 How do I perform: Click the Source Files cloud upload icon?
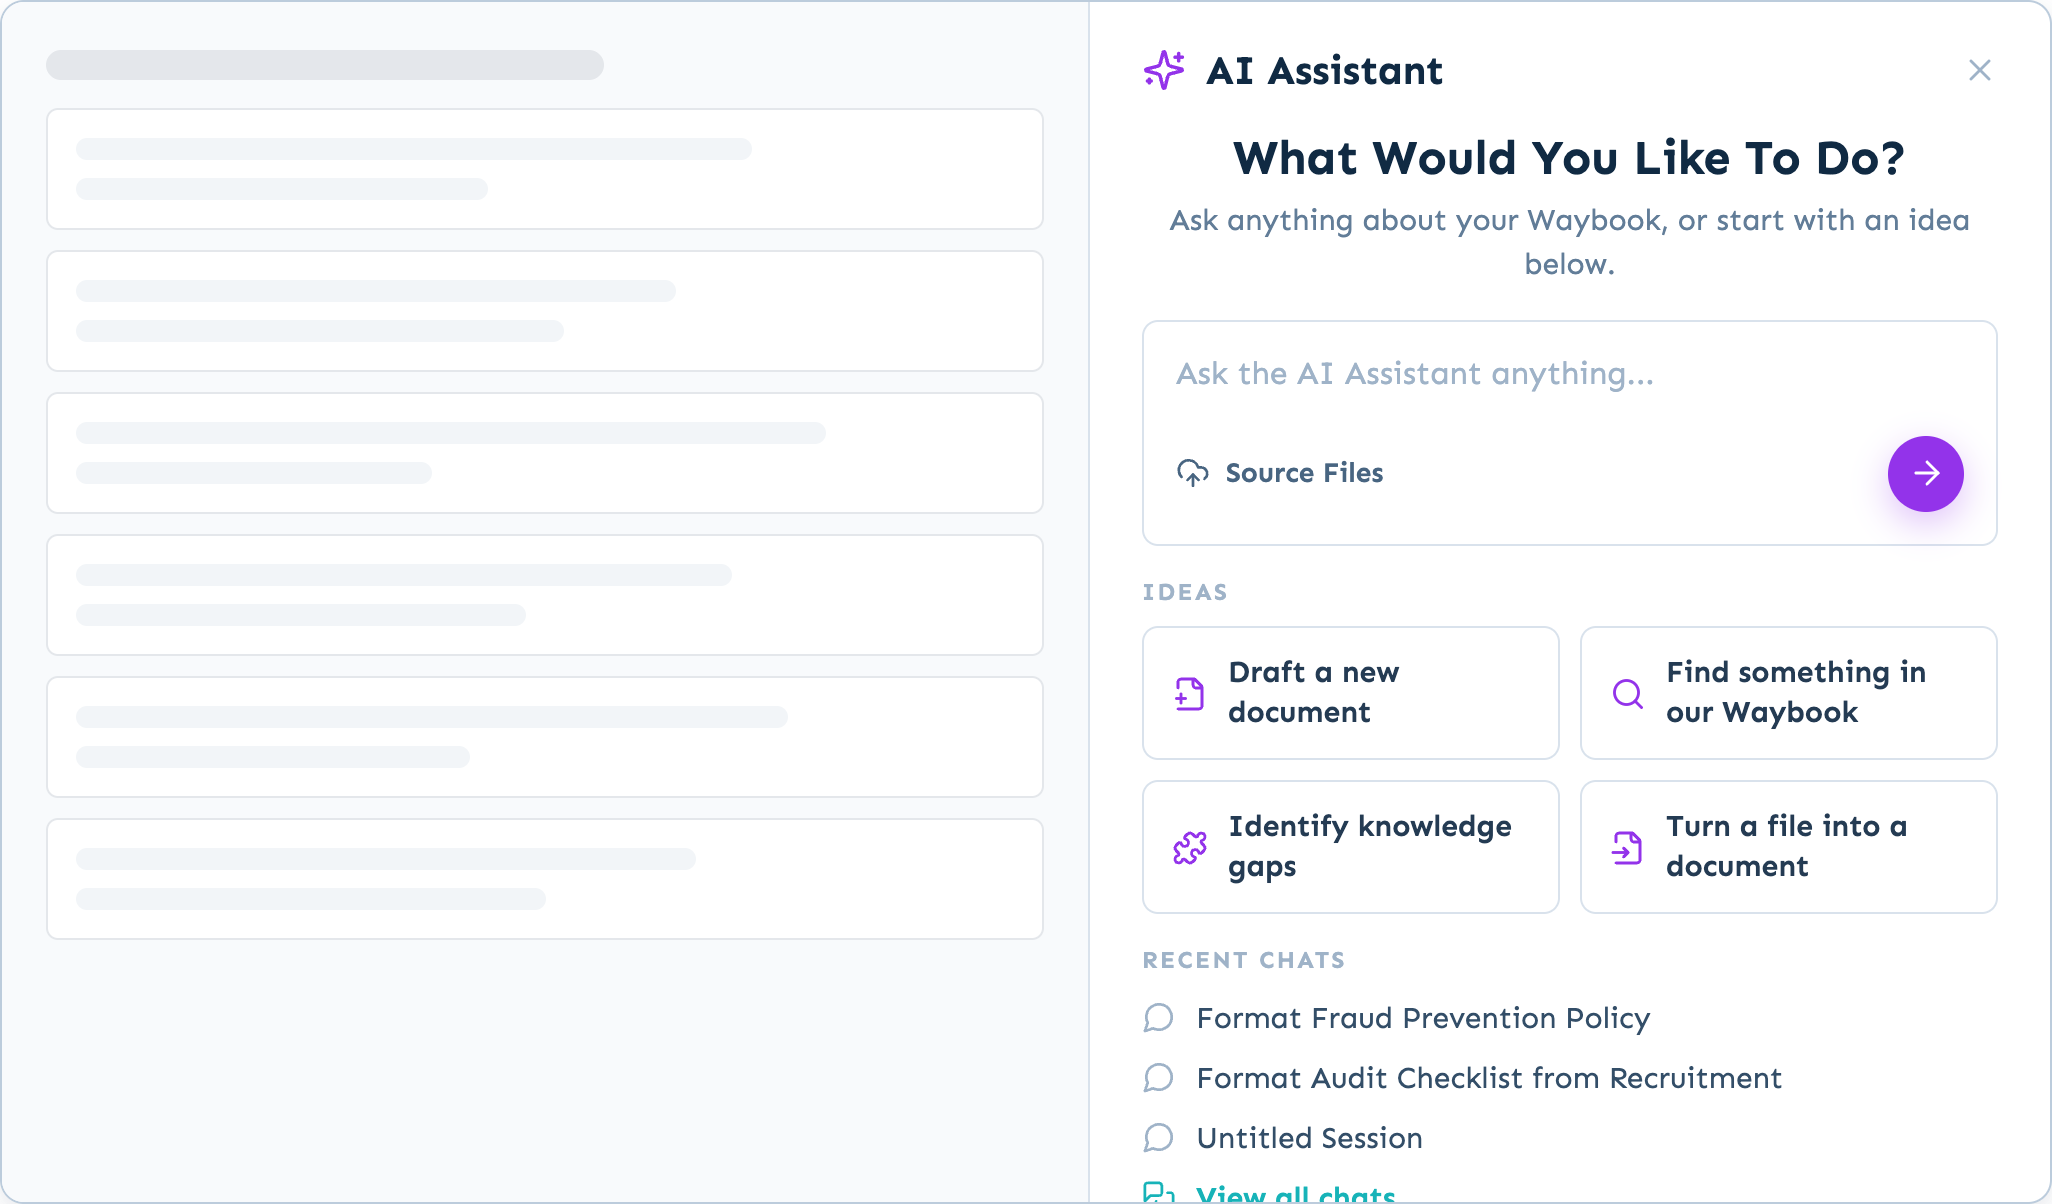(1192, 473)
